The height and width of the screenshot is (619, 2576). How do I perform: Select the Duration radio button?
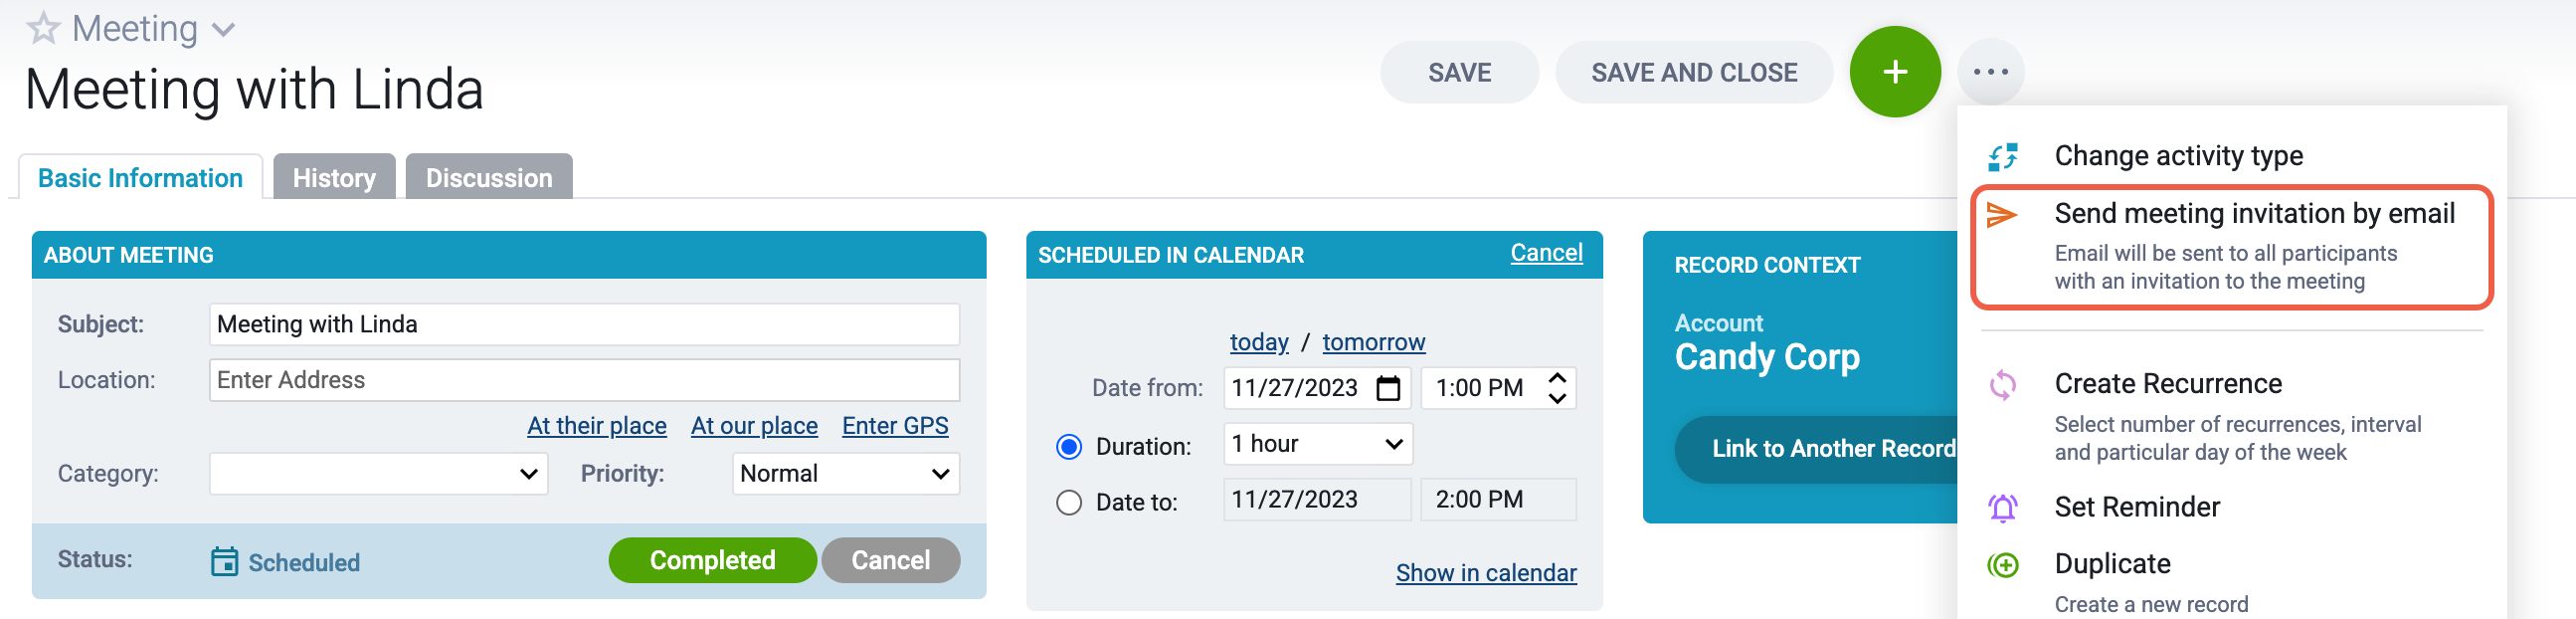coord(1068,446)
